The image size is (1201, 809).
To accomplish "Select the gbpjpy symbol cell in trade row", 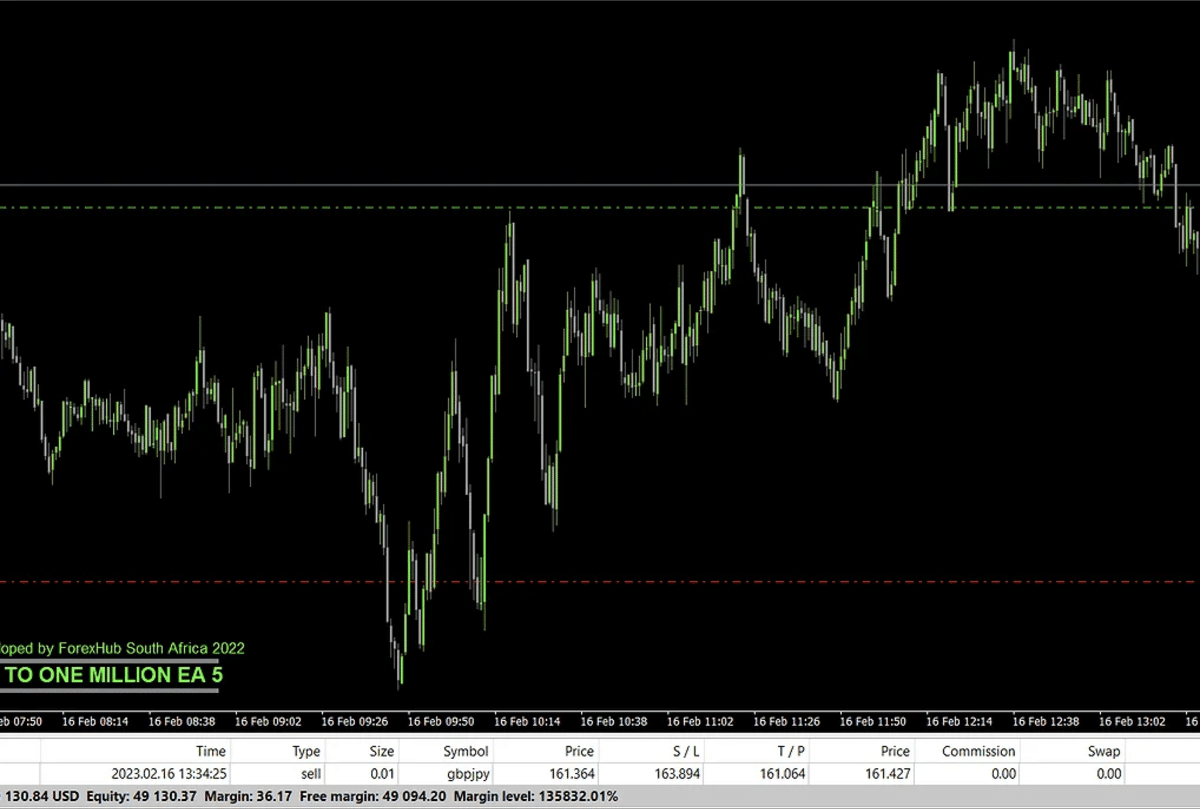I will [466, 773].
